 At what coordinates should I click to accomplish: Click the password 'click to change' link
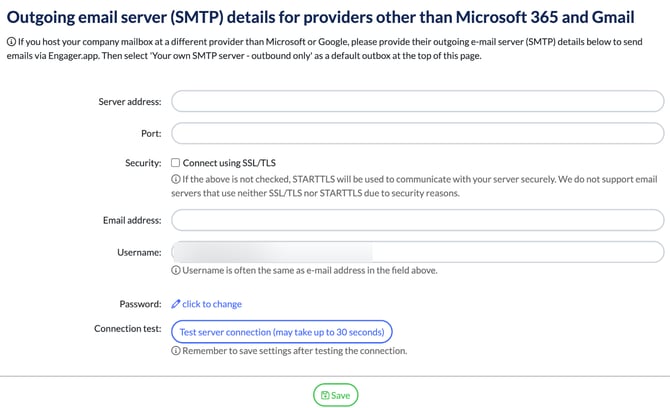[212, 304]
